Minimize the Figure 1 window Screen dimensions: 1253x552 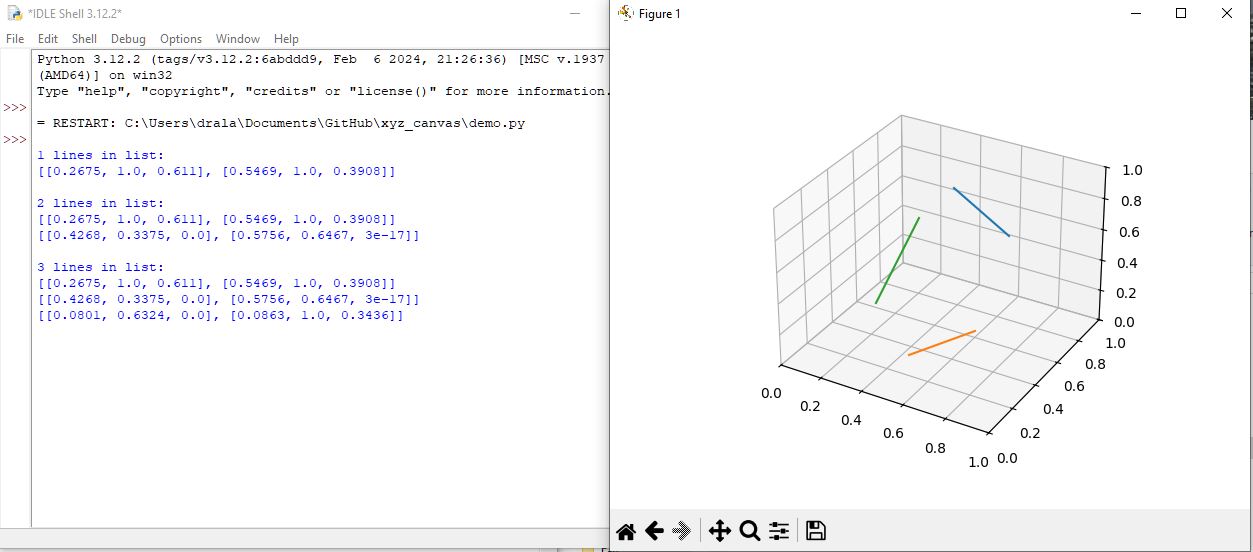tap(1136, 13)
